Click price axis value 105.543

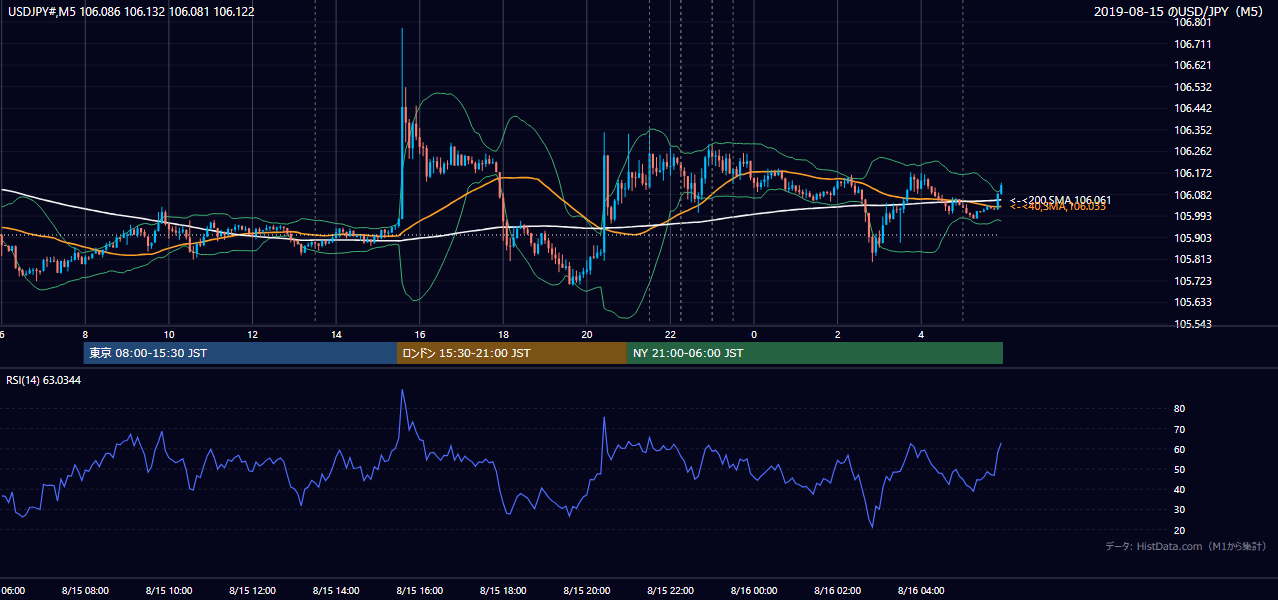coord(1194,324)
